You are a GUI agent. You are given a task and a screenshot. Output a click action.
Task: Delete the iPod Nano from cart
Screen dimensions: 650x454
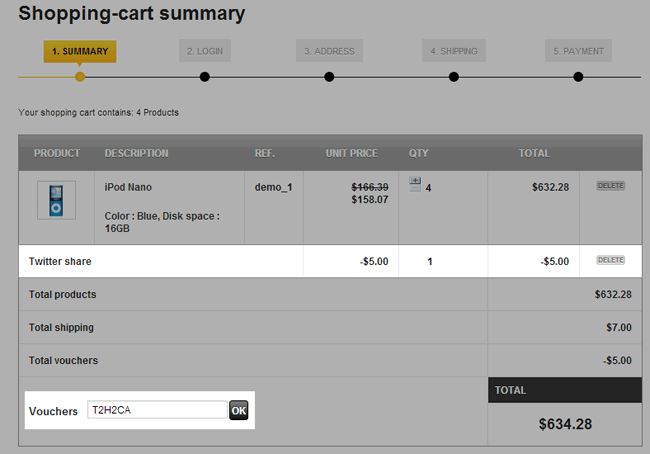click(x=610, y=186)
